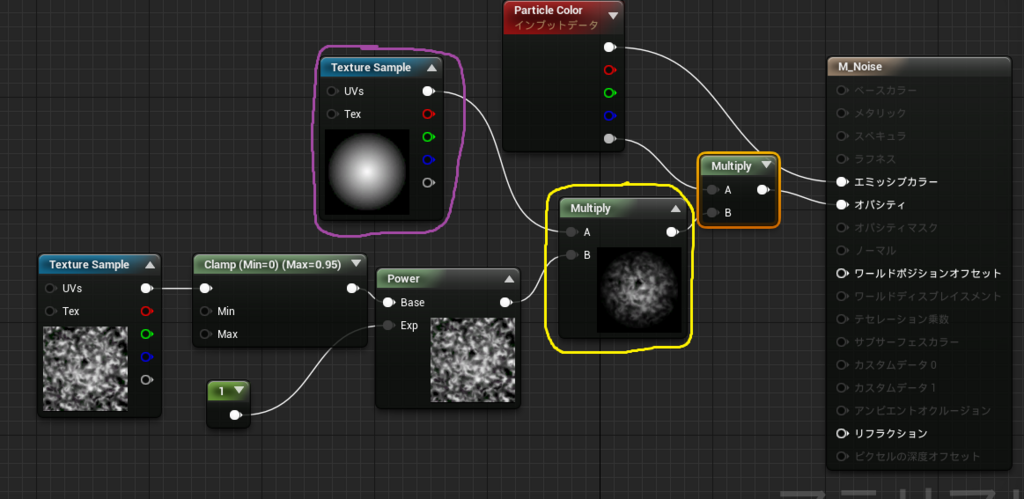Click Tex input pin on gradient Texture Sample

coord(332,114)
